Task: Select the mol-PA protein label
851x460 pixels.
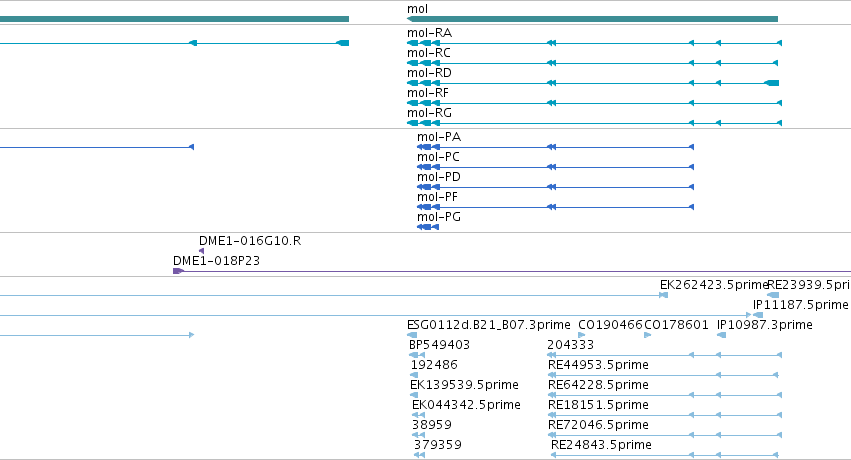Action: [x=439, y=137]
